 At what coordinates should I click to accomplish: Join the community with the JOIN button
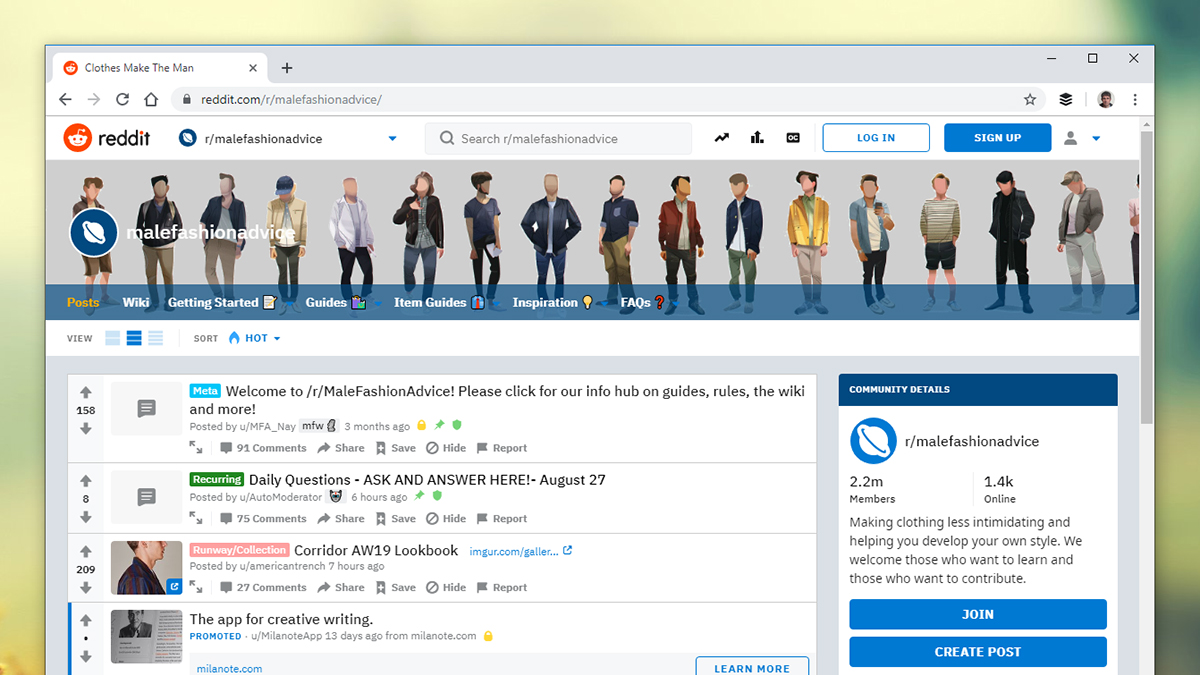pyautogui.click(x=978, y=614)
